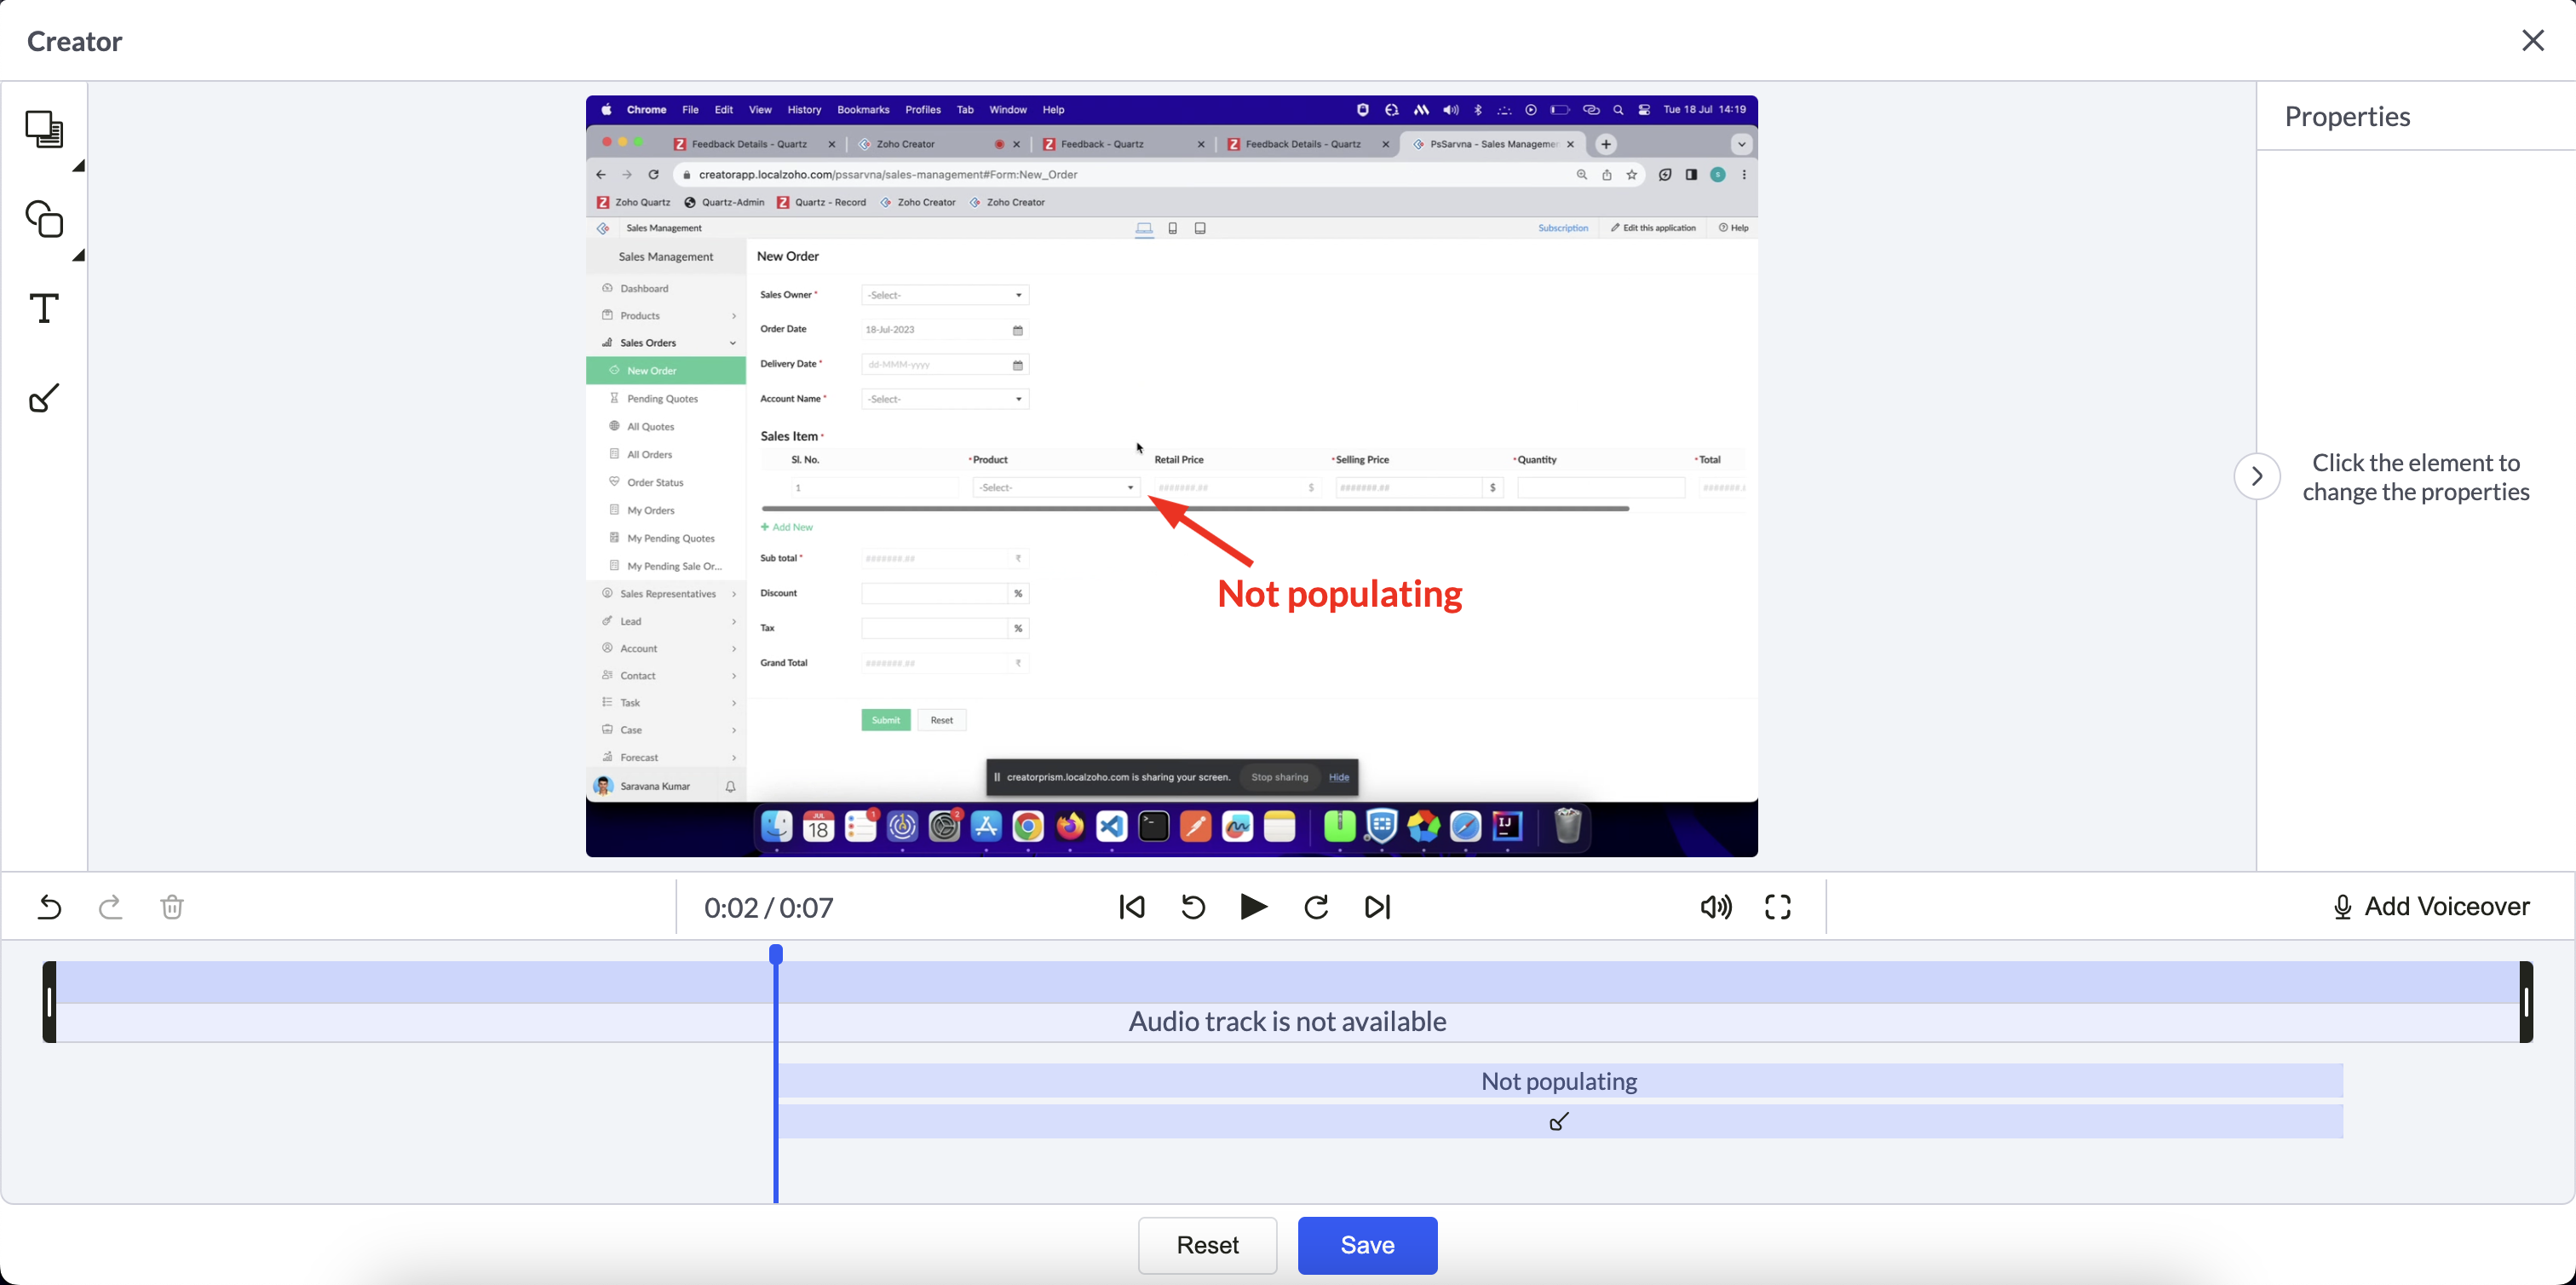
Task: Select the arrow annotation tool
Action: coord(44,398)
